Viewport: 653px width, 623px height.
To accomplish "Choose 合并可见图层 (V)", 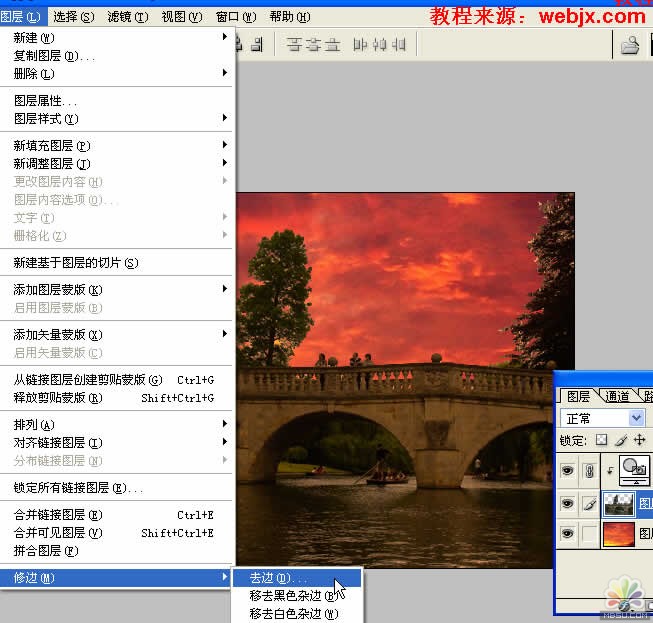I will click(x=116, y=533).
